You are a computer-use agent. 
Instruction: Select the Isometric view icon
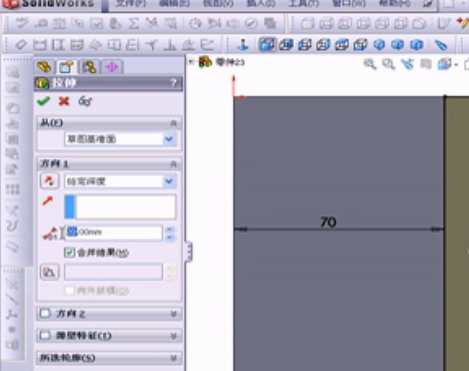[379, 44]
